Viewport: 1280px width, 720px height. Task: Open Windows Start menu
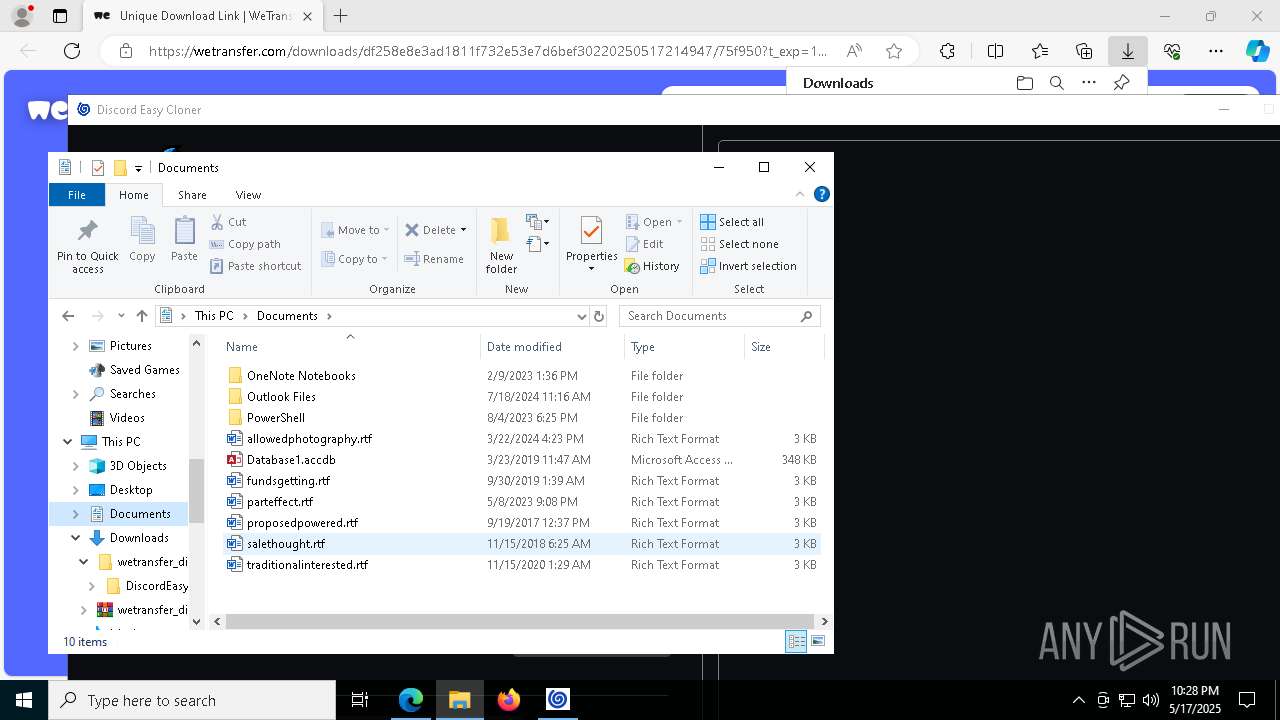pyautogui.click(x=24, y=700)
